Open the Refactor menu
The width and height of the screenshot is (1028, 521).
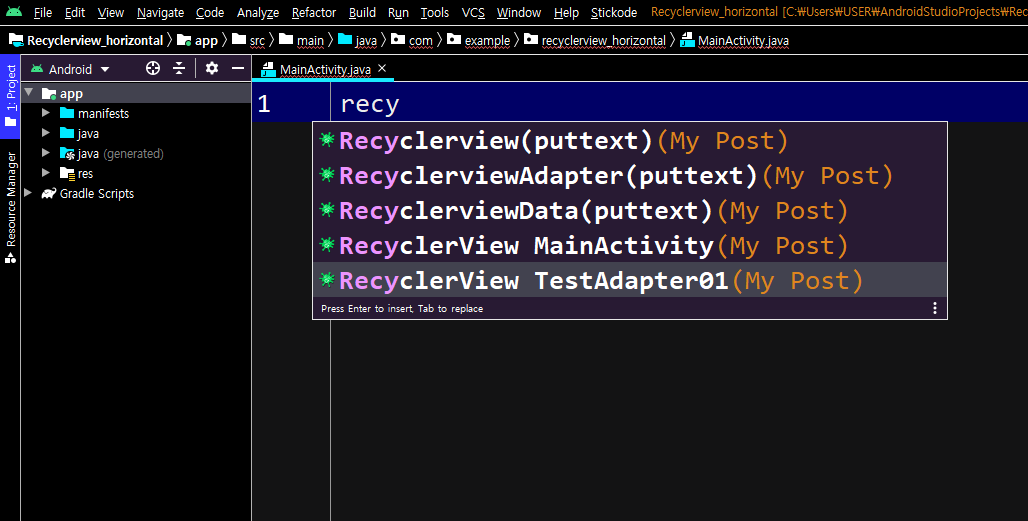pos(313,12)
